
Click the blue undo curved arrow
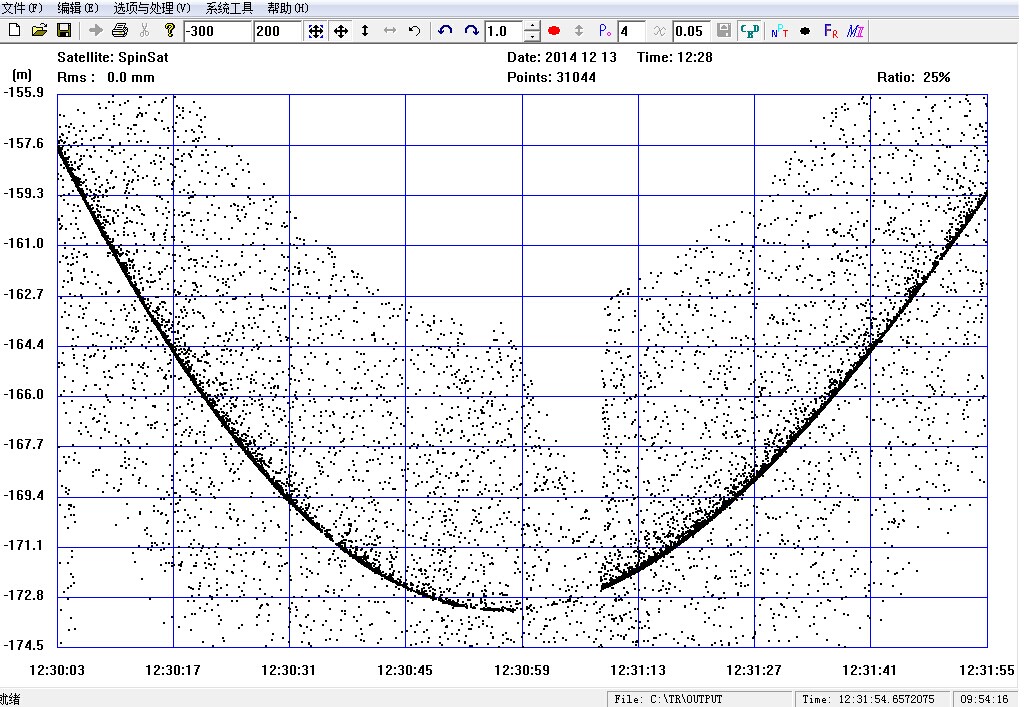[x=445, y=31]
